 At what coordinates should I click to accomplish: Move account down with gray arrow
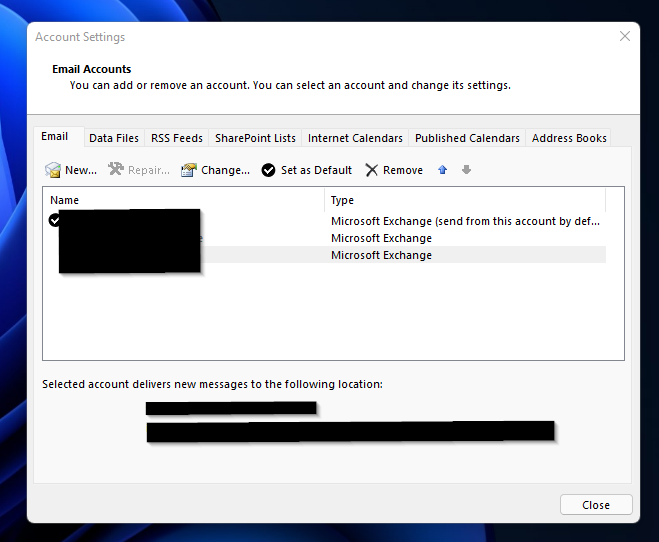466,170
